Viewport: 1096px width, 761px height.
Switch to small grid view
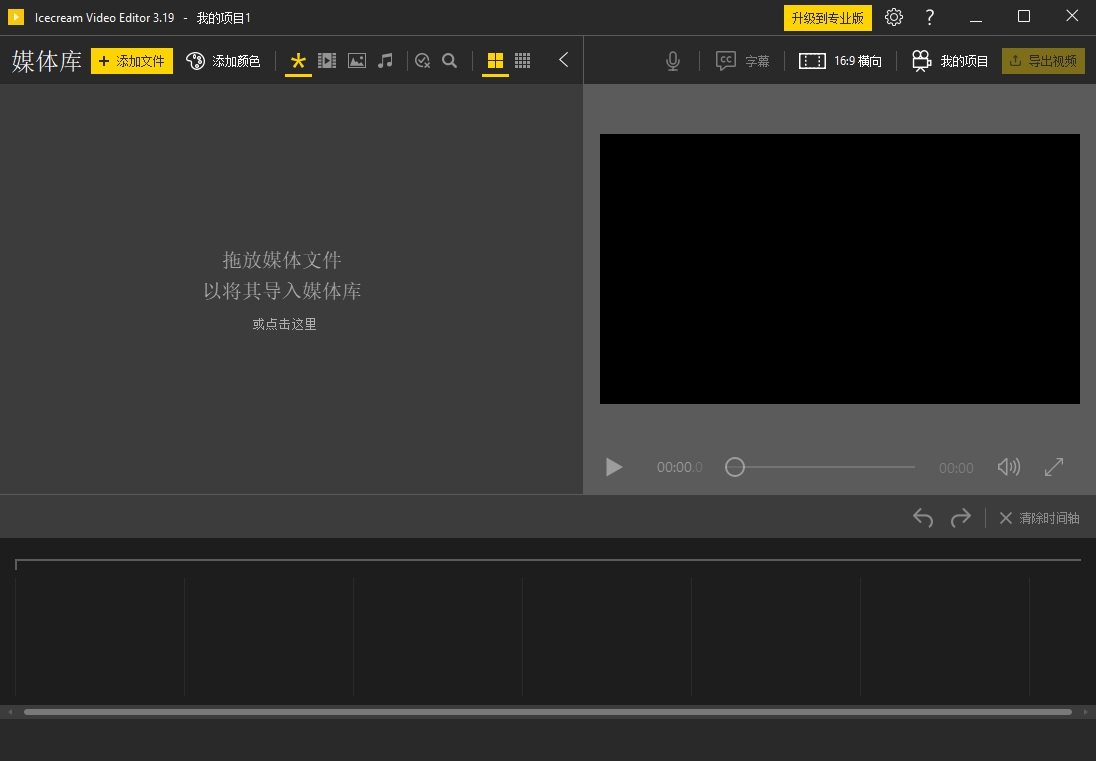tap(522, 61)
